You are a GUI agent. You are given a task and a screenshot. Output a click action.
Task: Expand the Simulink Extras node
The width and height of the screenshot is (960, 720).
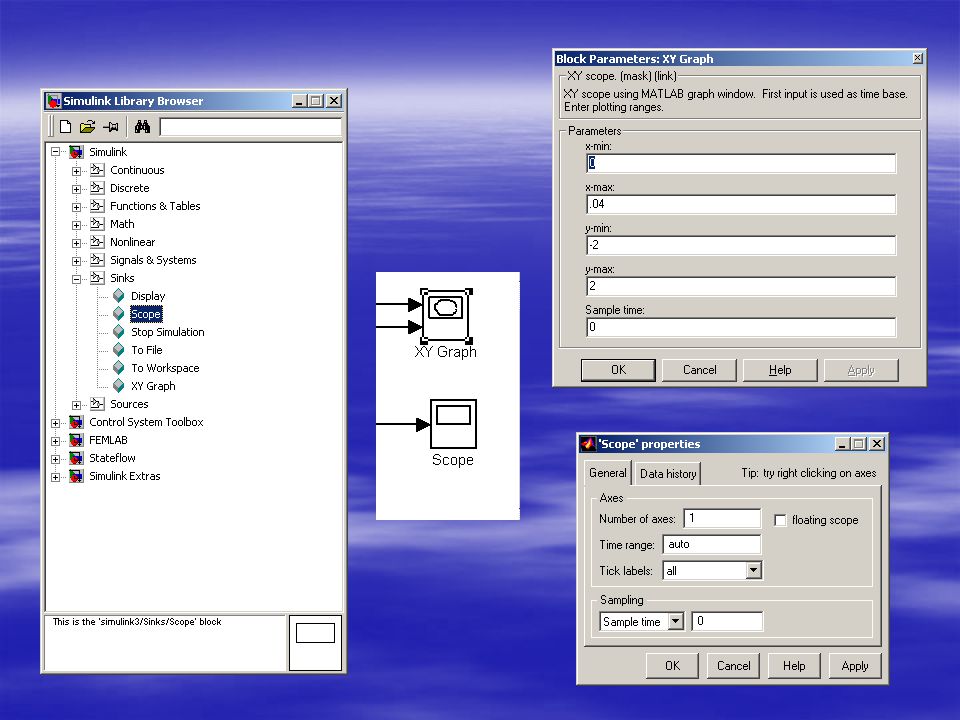click(56, 477)
